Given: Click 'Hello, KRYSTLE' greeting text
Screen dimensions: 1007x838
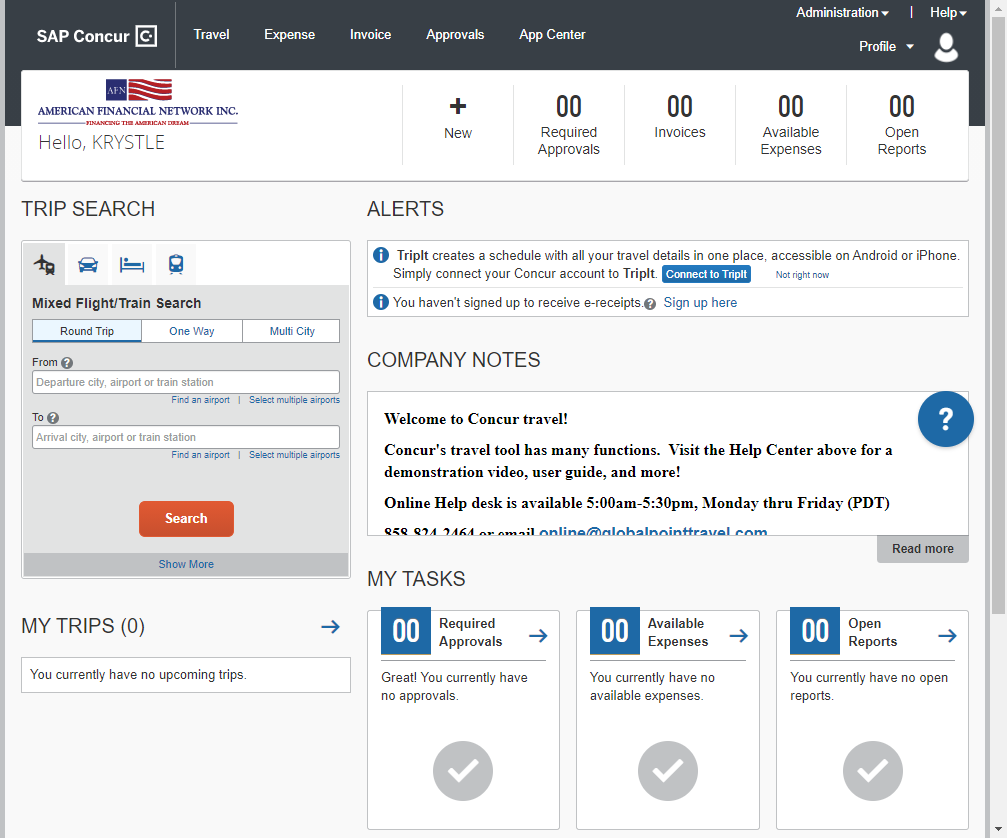Looking at the screenshot, I should click(x=101, y=143).
